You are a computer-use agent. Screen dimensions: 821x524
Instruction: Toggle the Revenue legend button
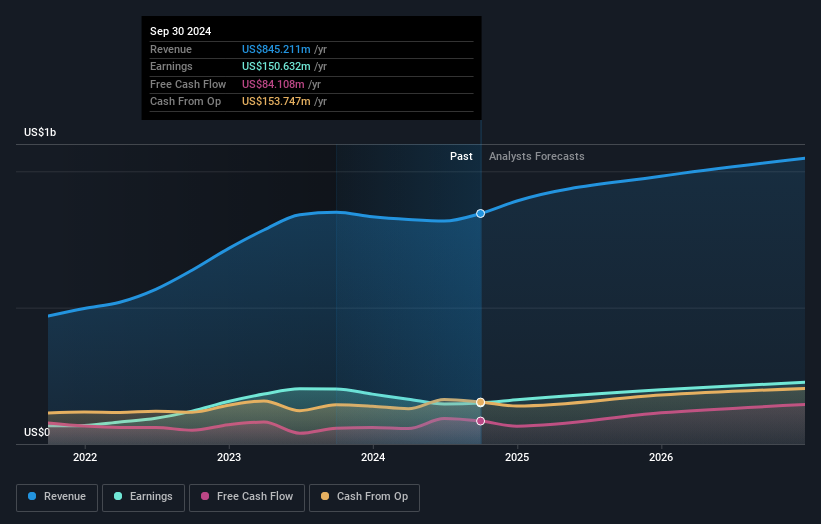click(x=57, y=497)
